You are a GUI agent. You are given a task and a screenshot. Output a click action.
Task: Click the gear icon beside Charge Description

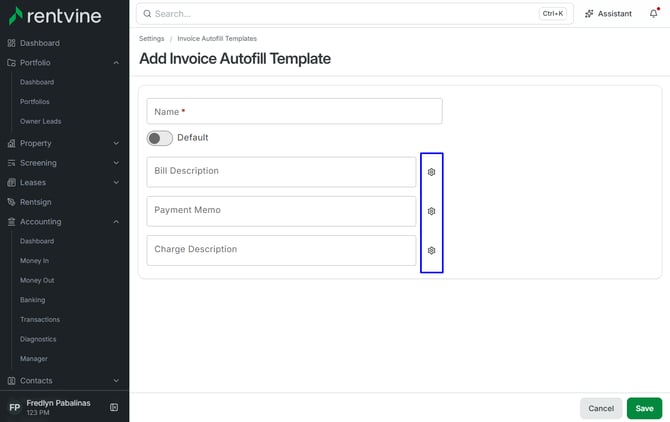pyautogui.click(x=431, y=250)
